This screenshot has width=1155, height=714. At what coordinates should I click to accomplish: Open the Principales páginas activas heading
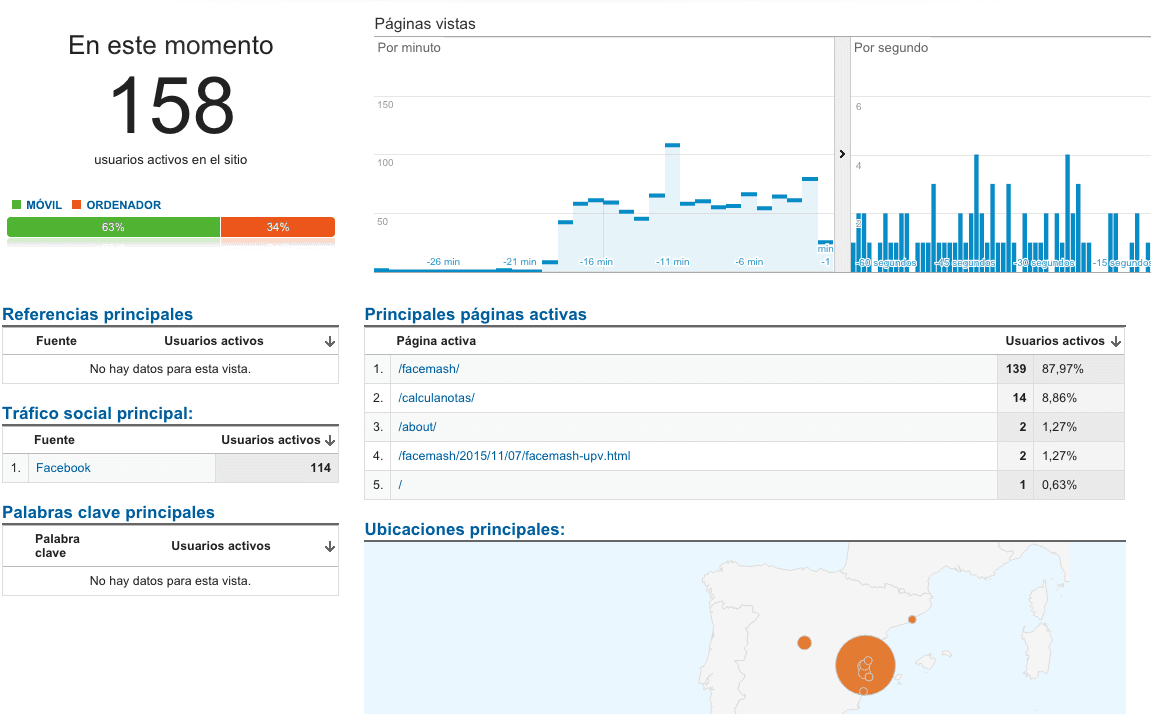point(475,315)
